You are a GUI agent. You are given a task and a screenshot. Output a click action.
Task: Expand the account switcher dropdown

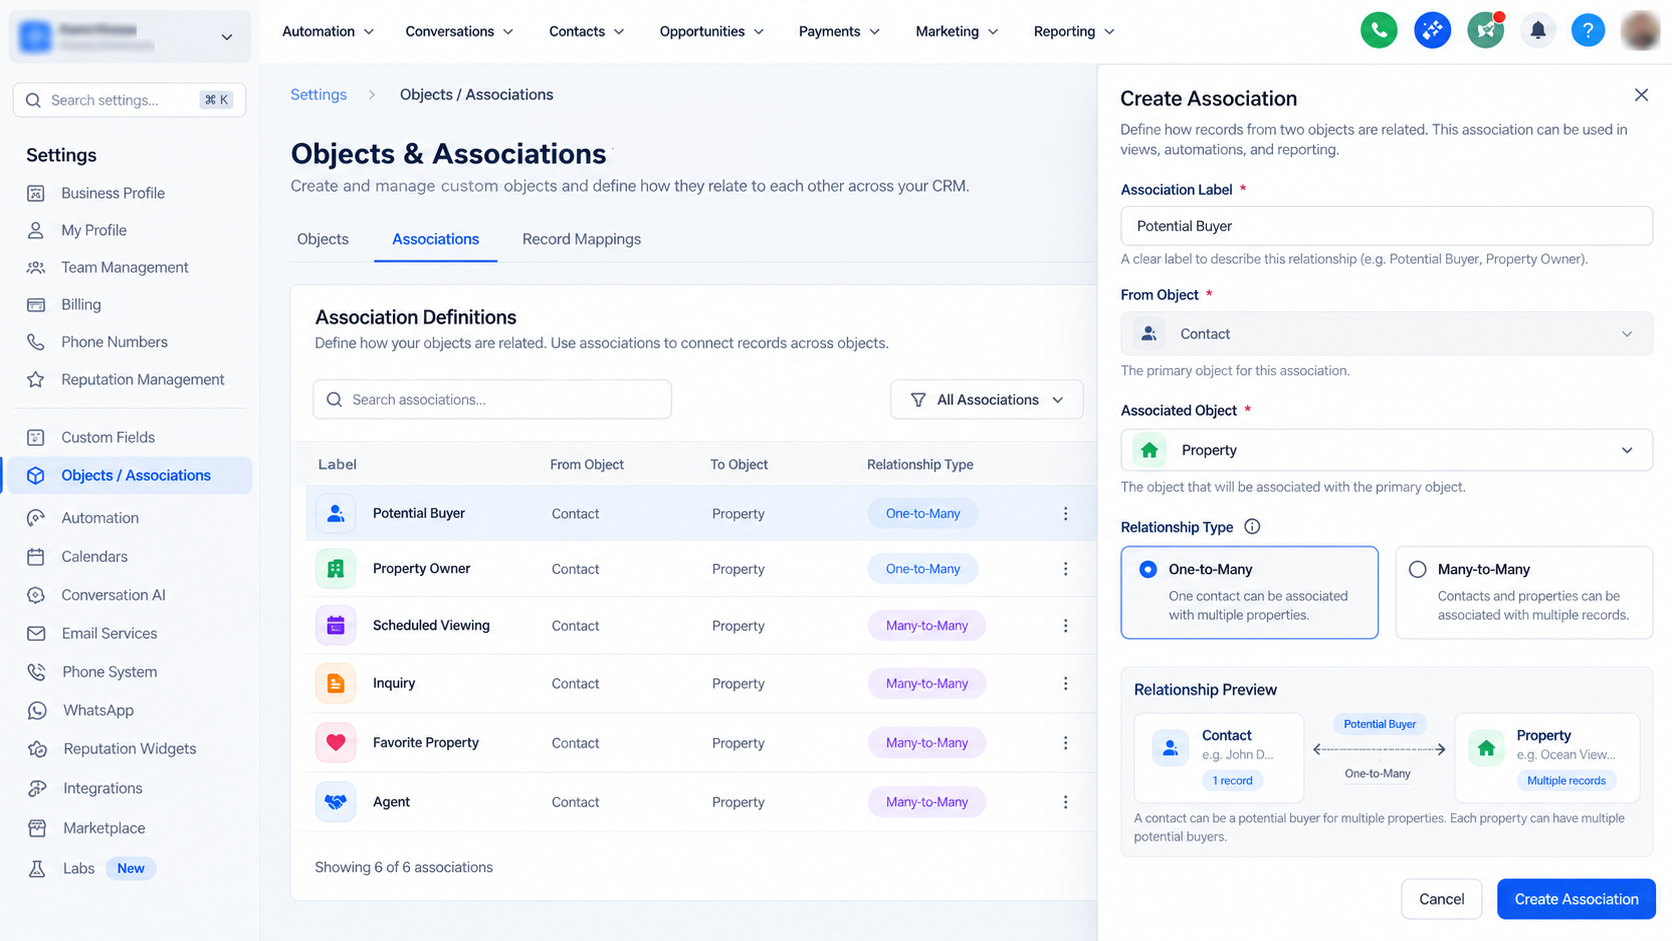(129, 36)
